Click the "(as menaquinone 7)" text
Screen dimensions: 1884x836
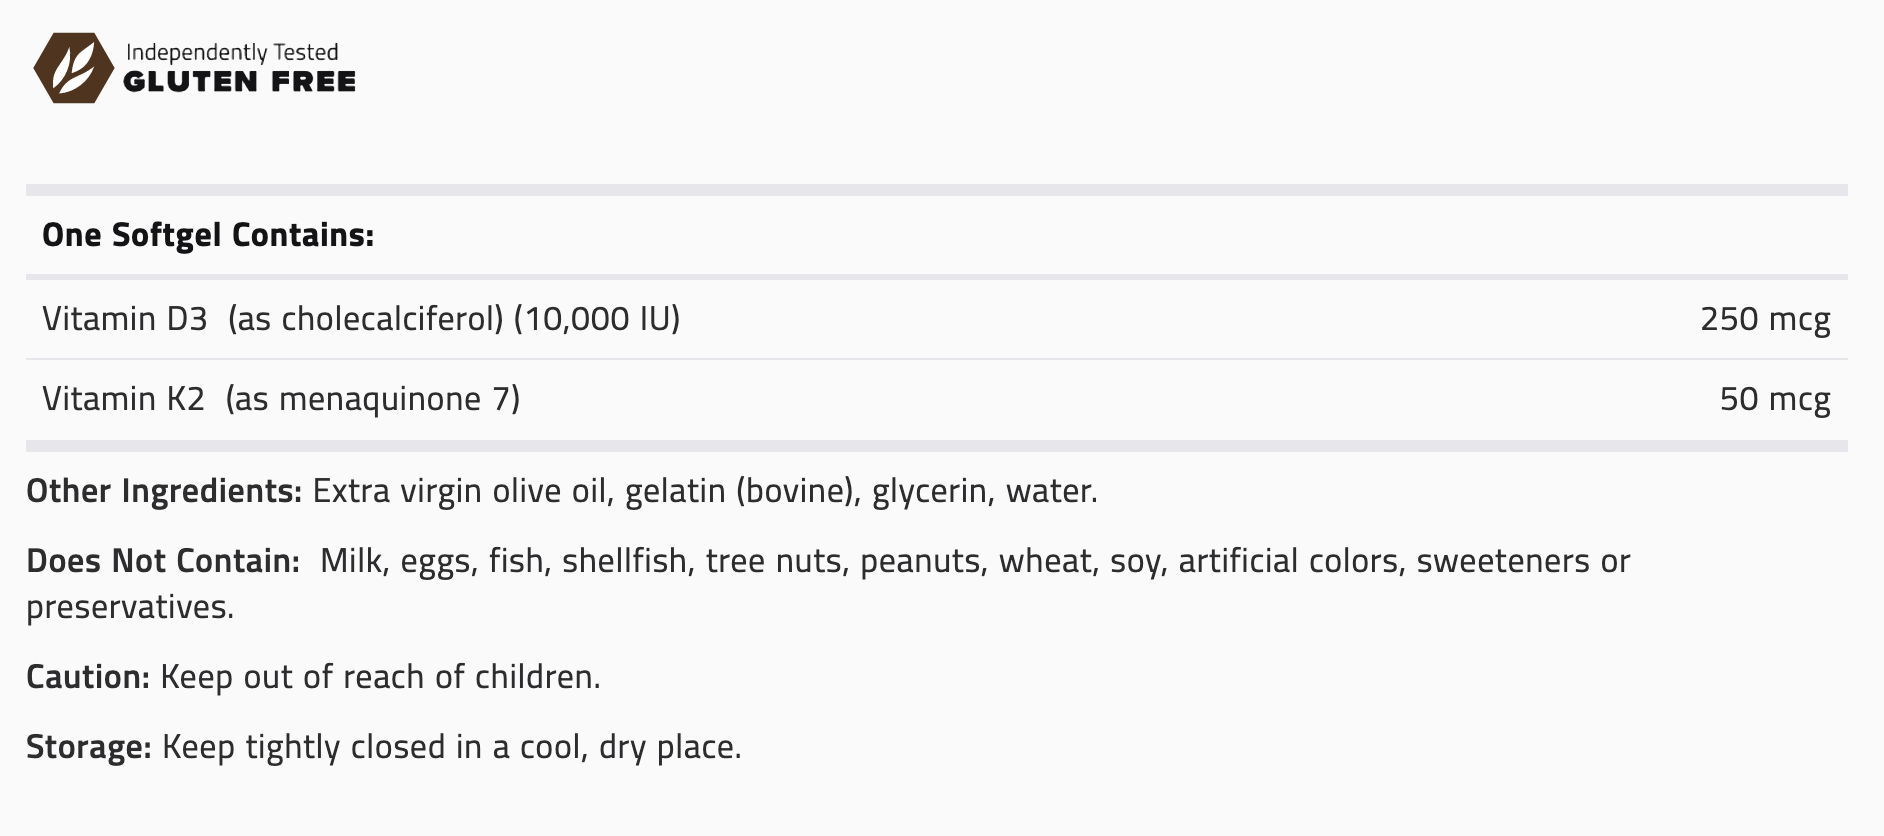tap(372, 399)
